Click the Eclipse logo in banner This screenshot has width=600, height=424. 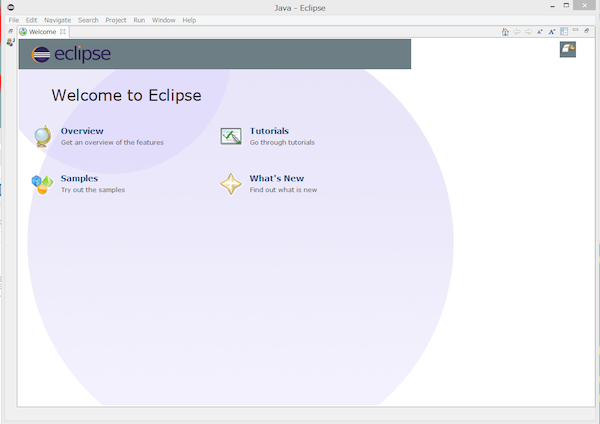[x=71, y=54]
